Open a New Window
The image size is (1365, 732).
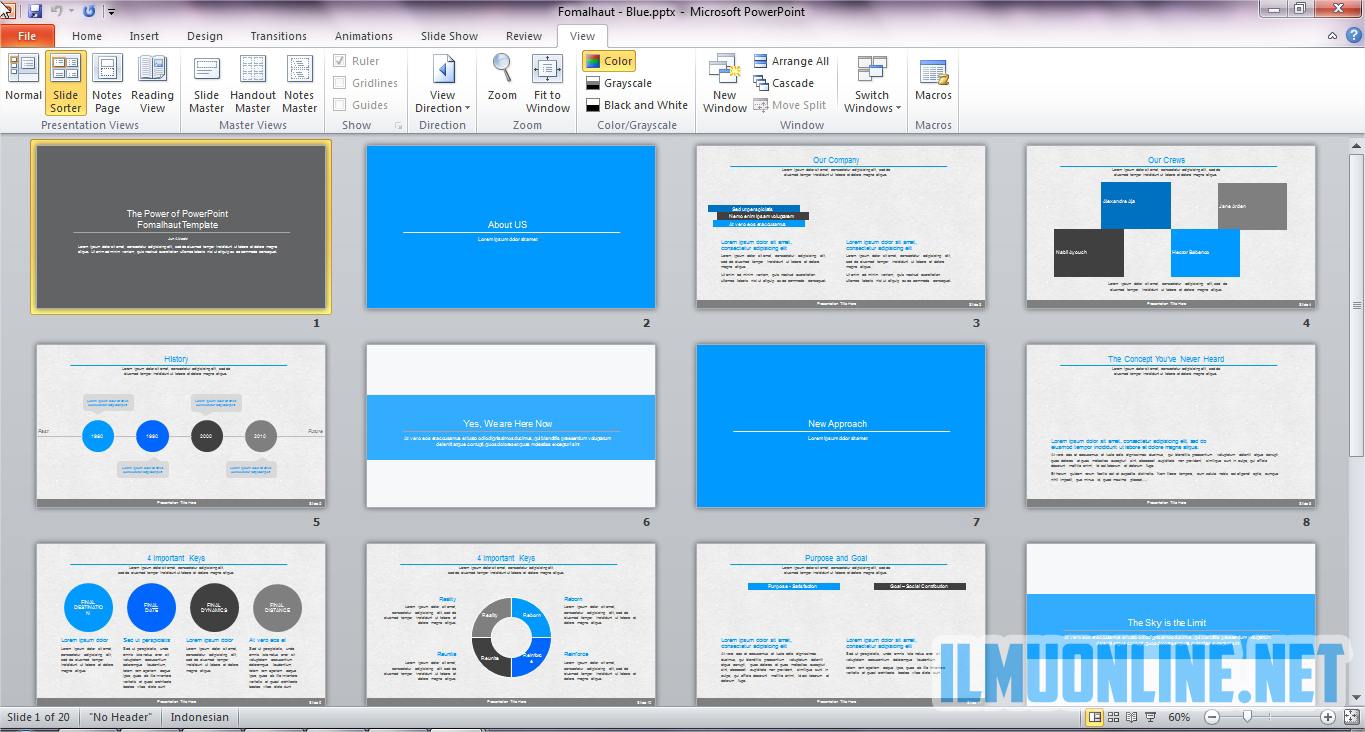pyautogui.click(x=724, y=84)
